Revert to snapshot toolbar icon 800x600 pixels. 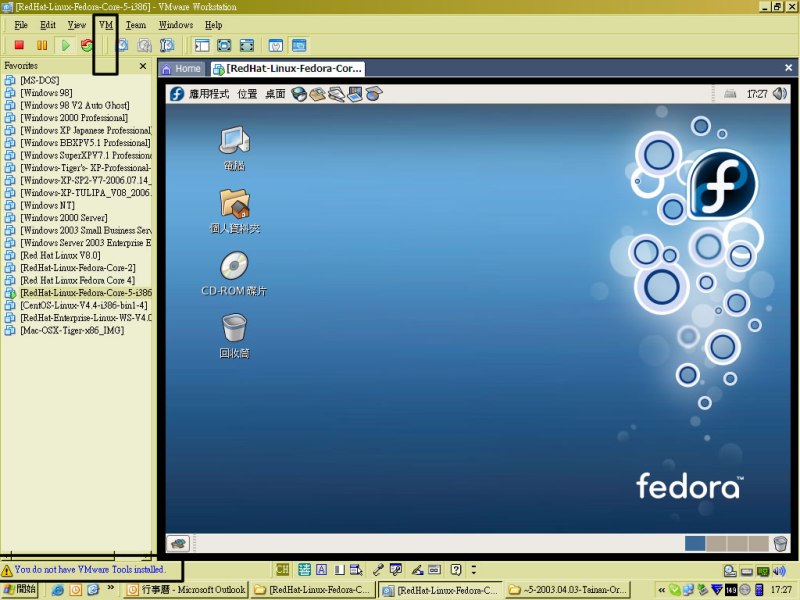145,45
